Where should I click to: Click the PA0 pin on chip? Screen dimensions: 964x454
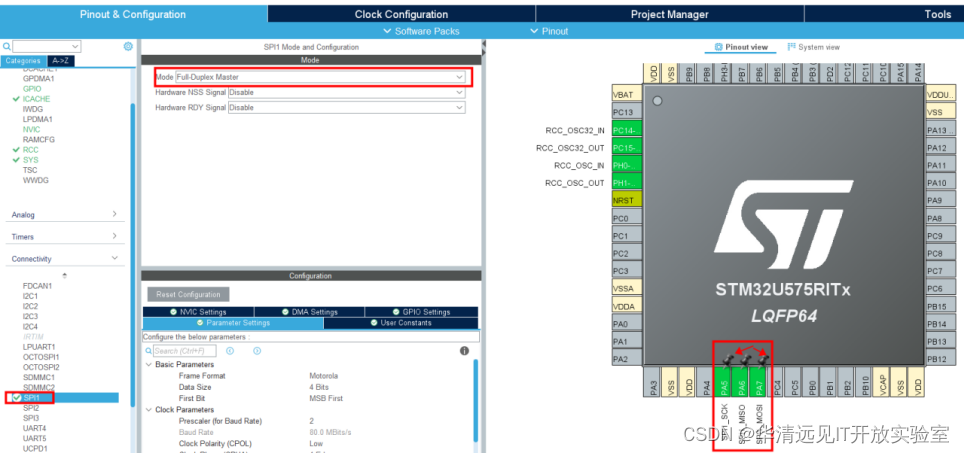tap(627, 324)
